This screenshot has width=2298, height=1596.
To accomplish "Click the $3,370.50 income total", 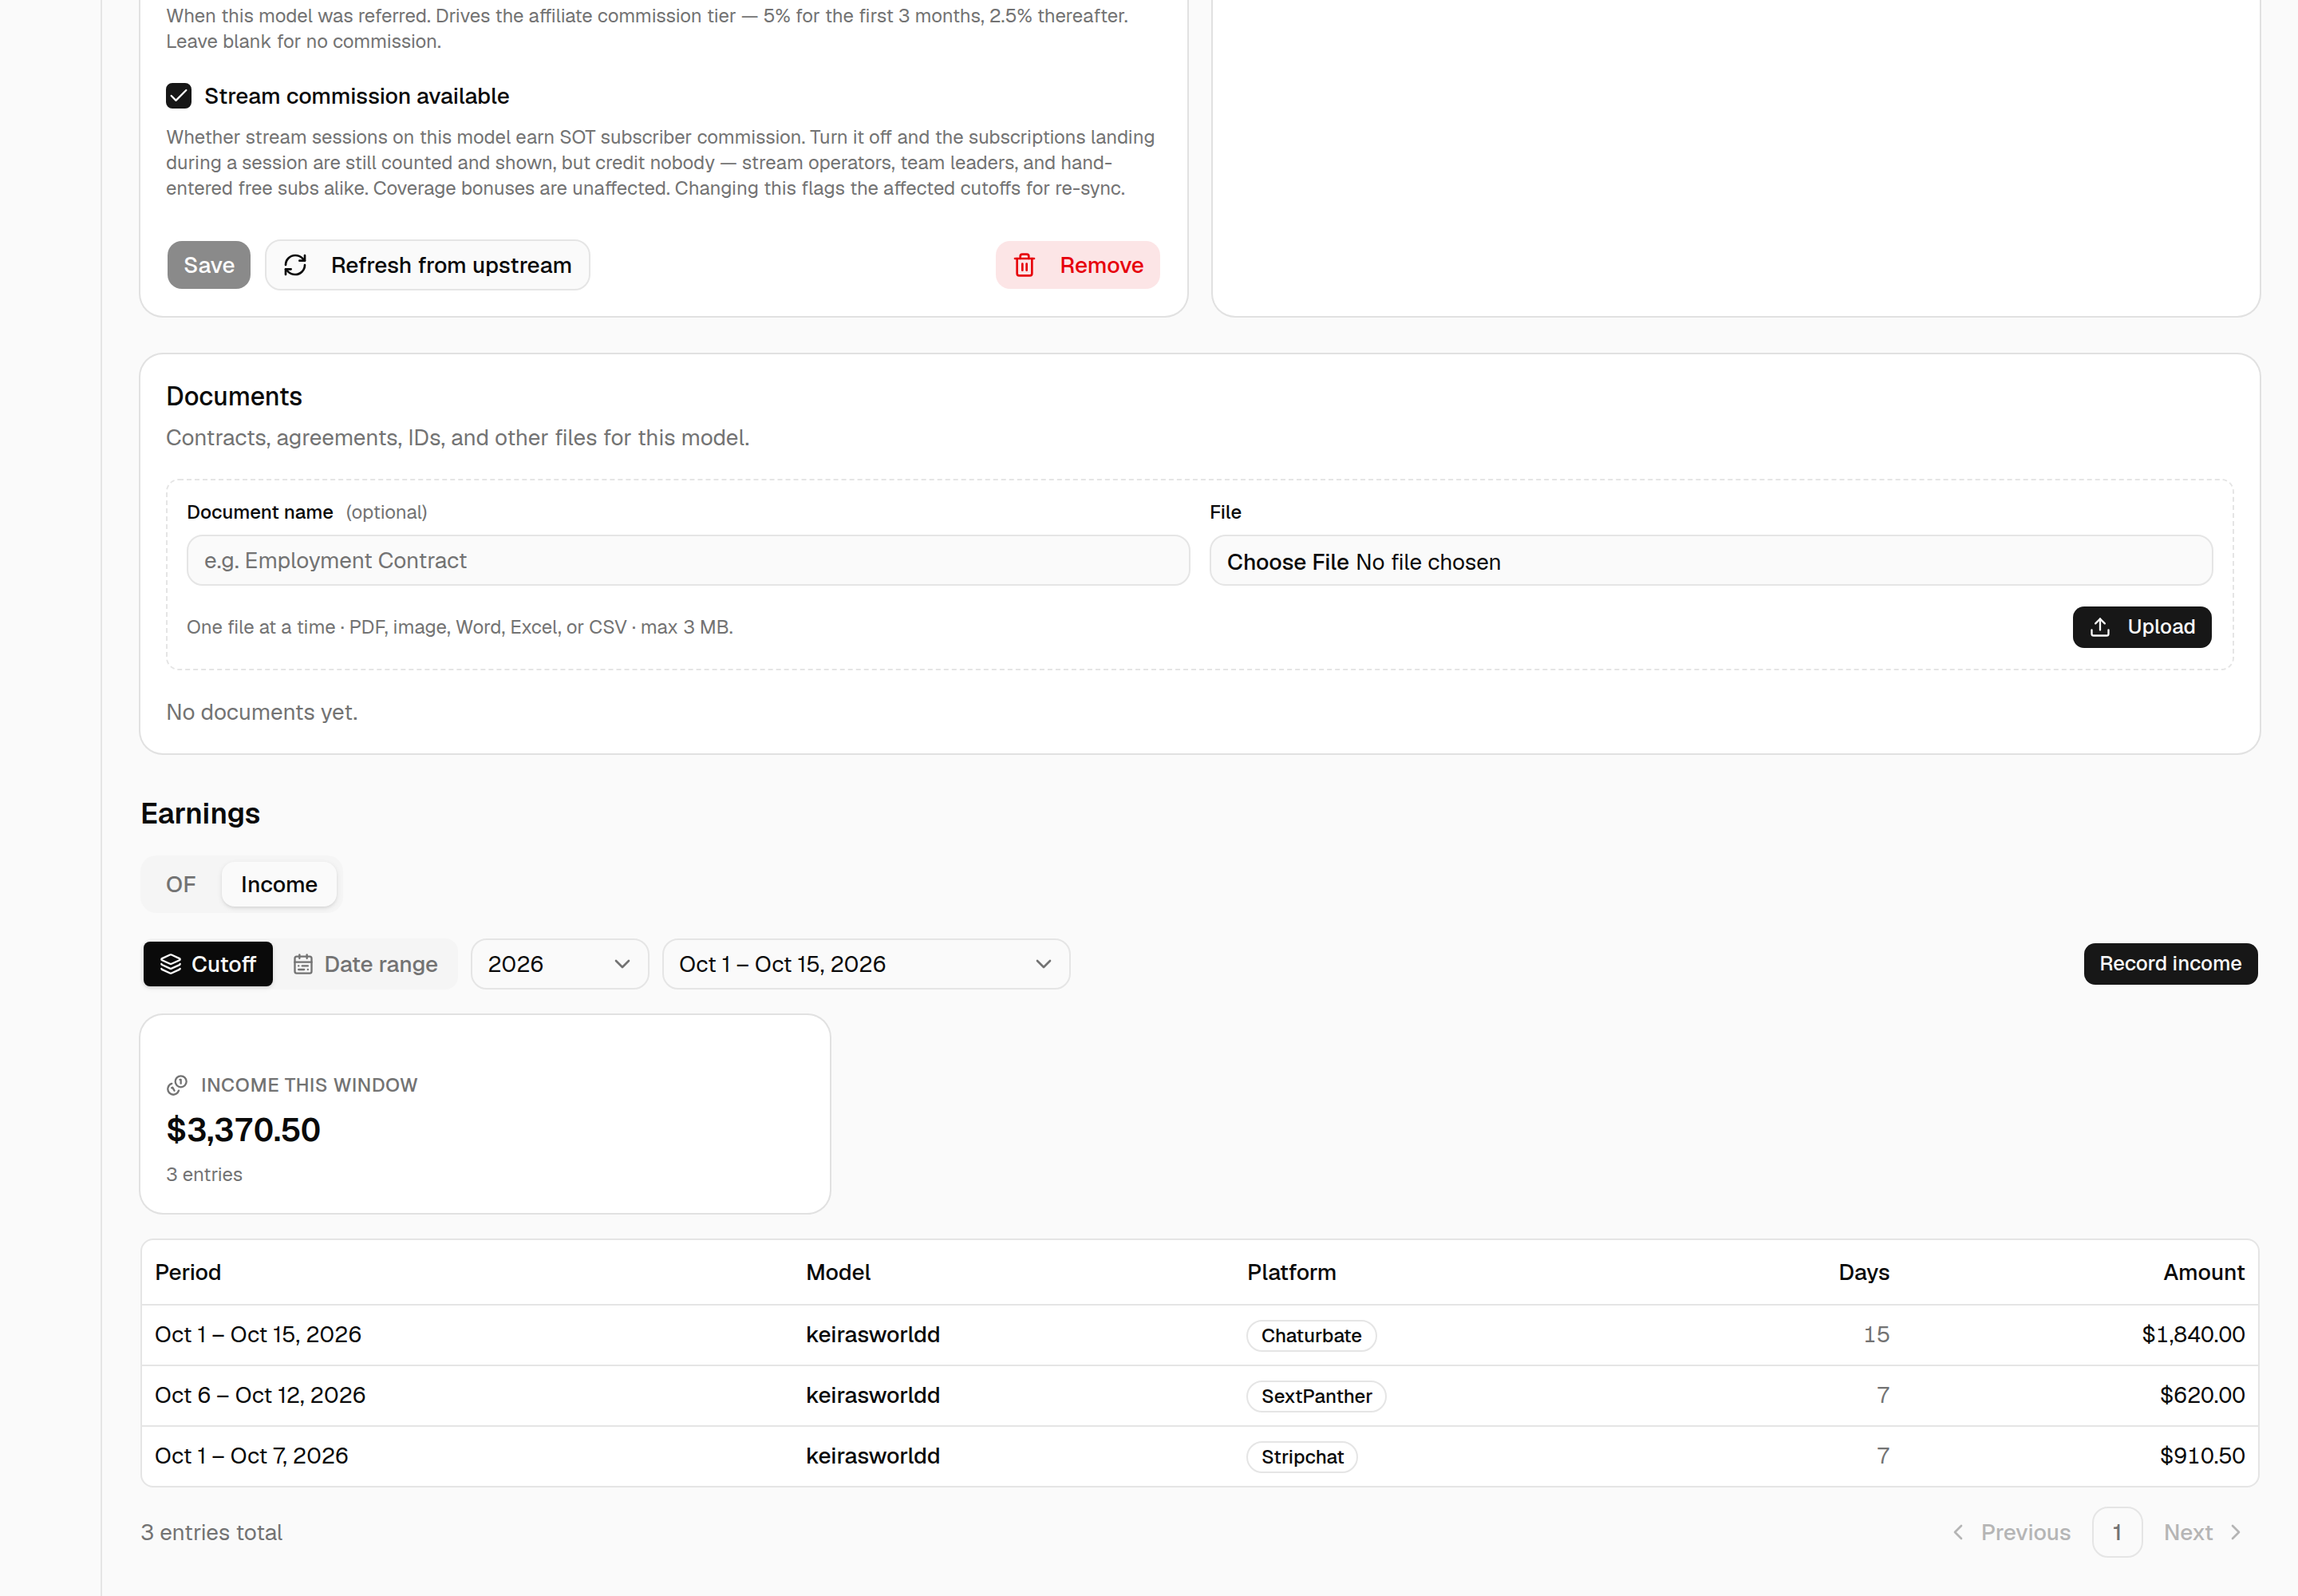I will (x=243, y=1130).
